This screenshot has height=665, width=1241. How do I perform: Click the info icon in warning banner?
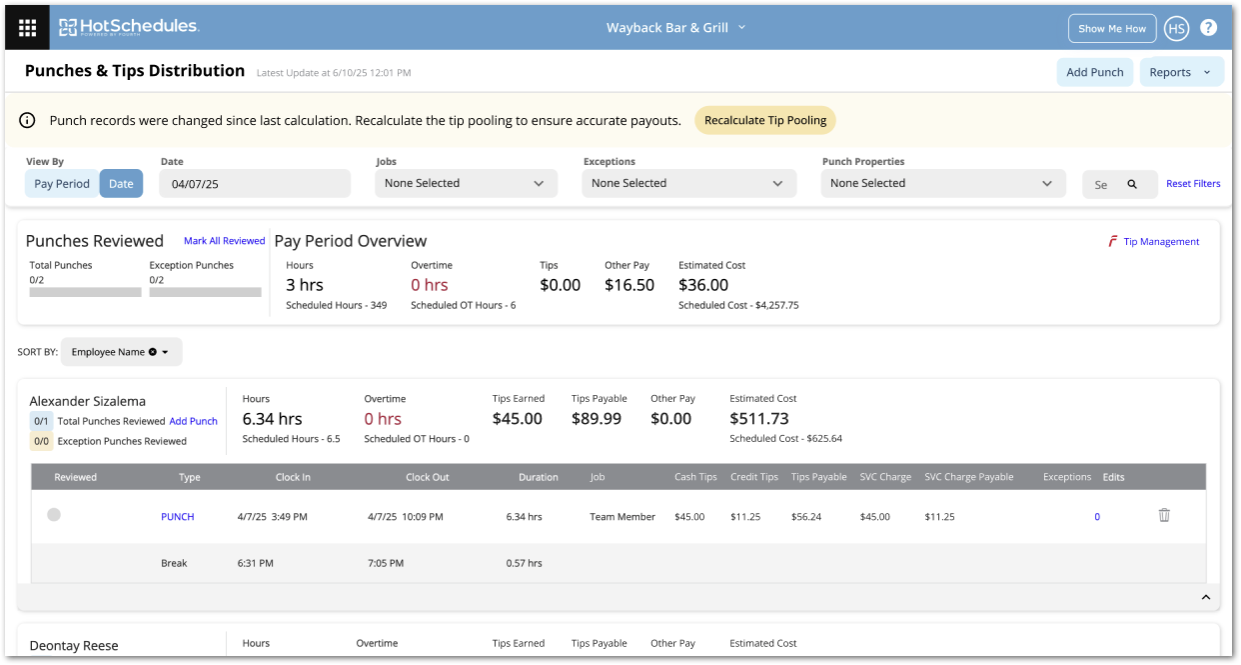click(x=27, y=121)
